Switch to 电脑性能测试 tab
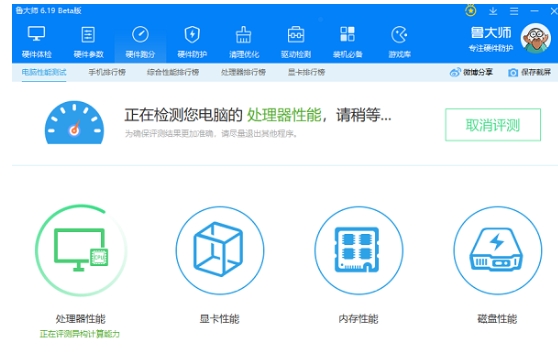The height and width of the screenshot is (361, 558). click(44, 72)
